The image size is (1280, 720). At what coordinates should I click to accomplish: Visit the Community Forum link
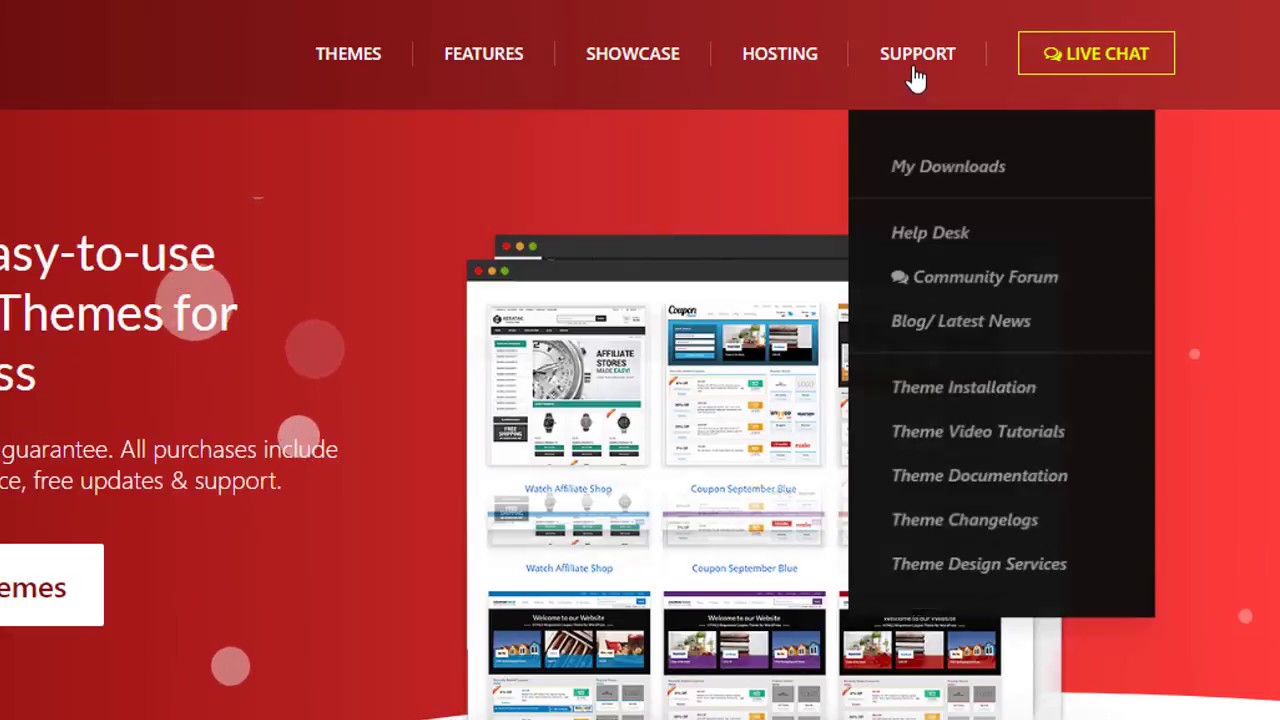coord(985,277)
